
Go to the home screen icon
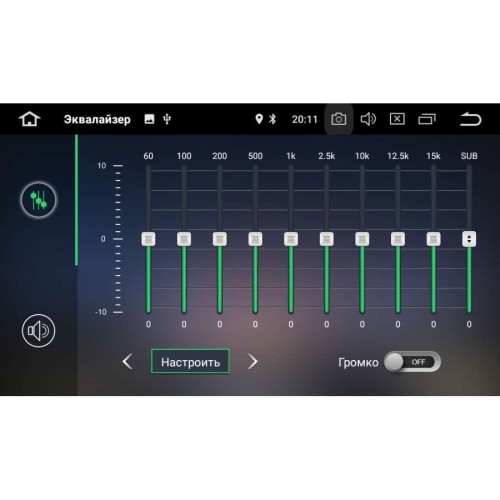29,119
